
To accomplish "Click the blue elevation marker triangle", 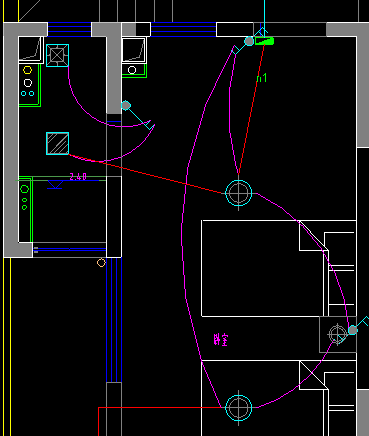I will coord(55,184).
